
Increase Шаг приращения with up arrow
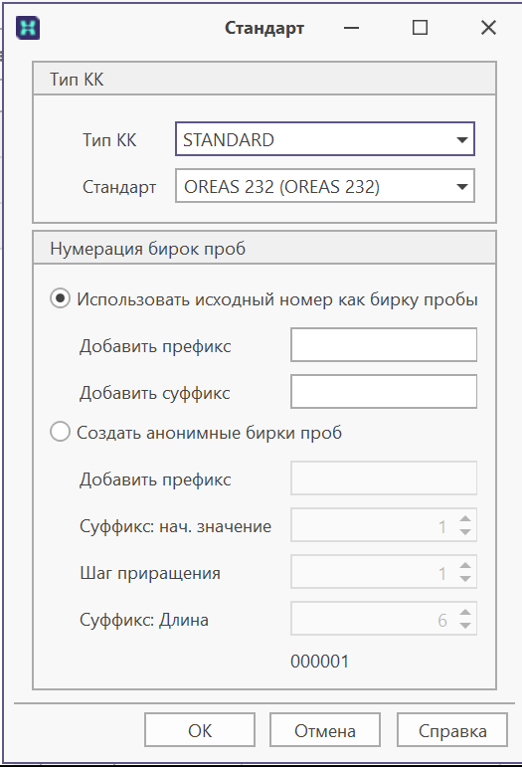point(465,565)
